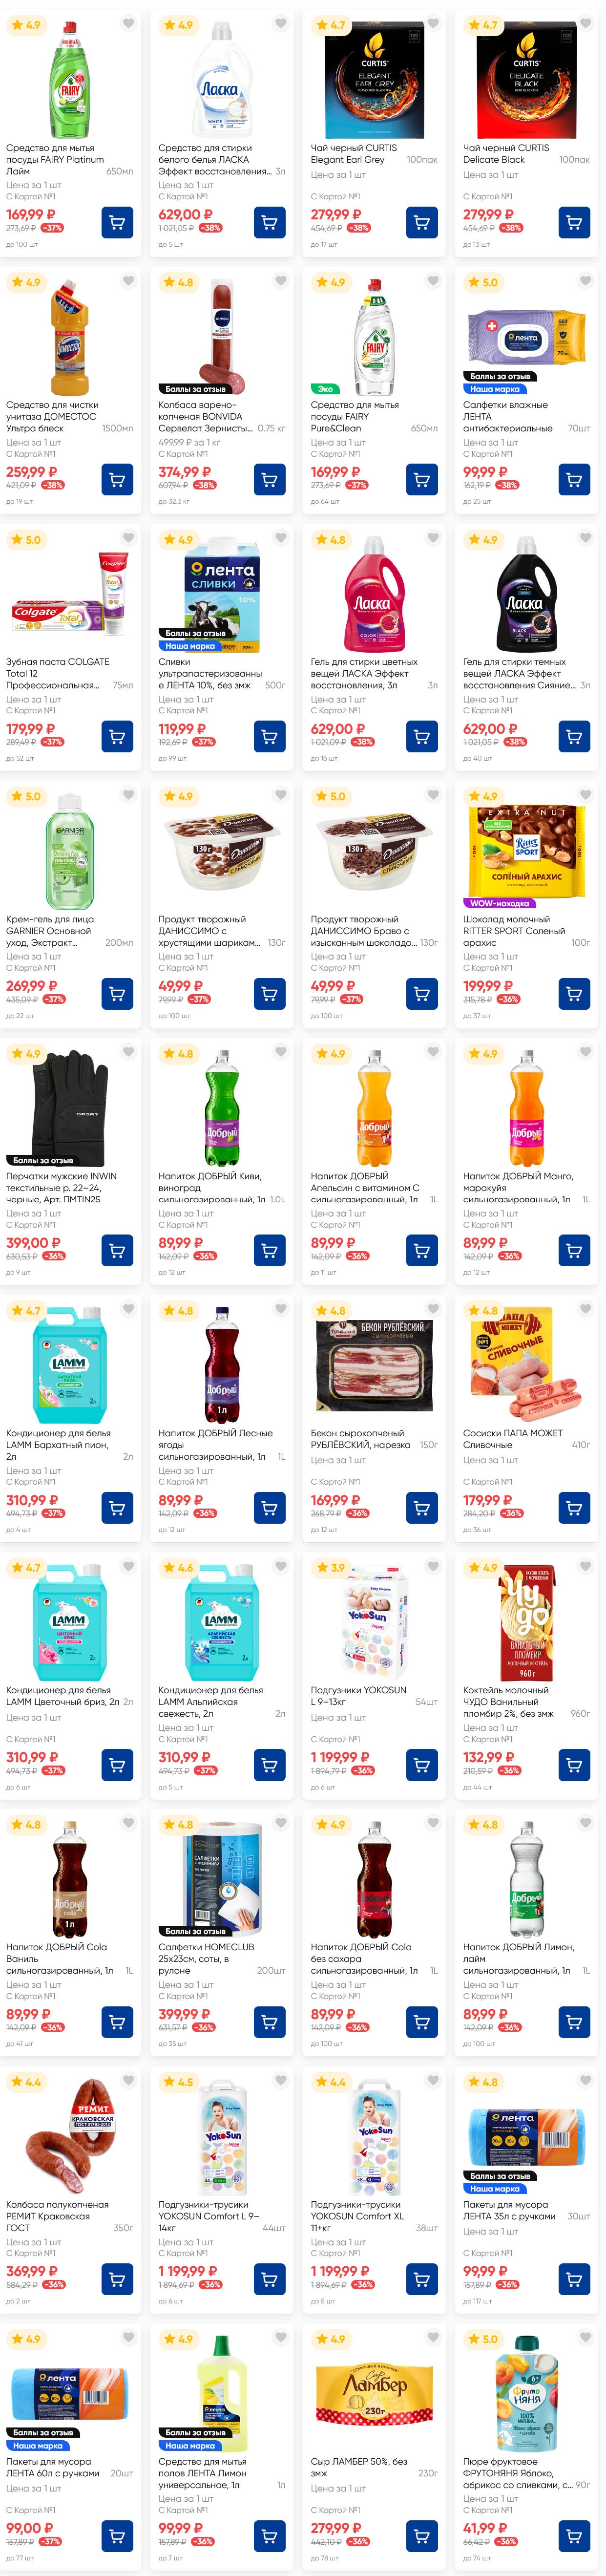The width and height of the screenshot is (606, 2576).
Task: Add RITTER SPORT chocolate to cart
Action: click(573, 993)
